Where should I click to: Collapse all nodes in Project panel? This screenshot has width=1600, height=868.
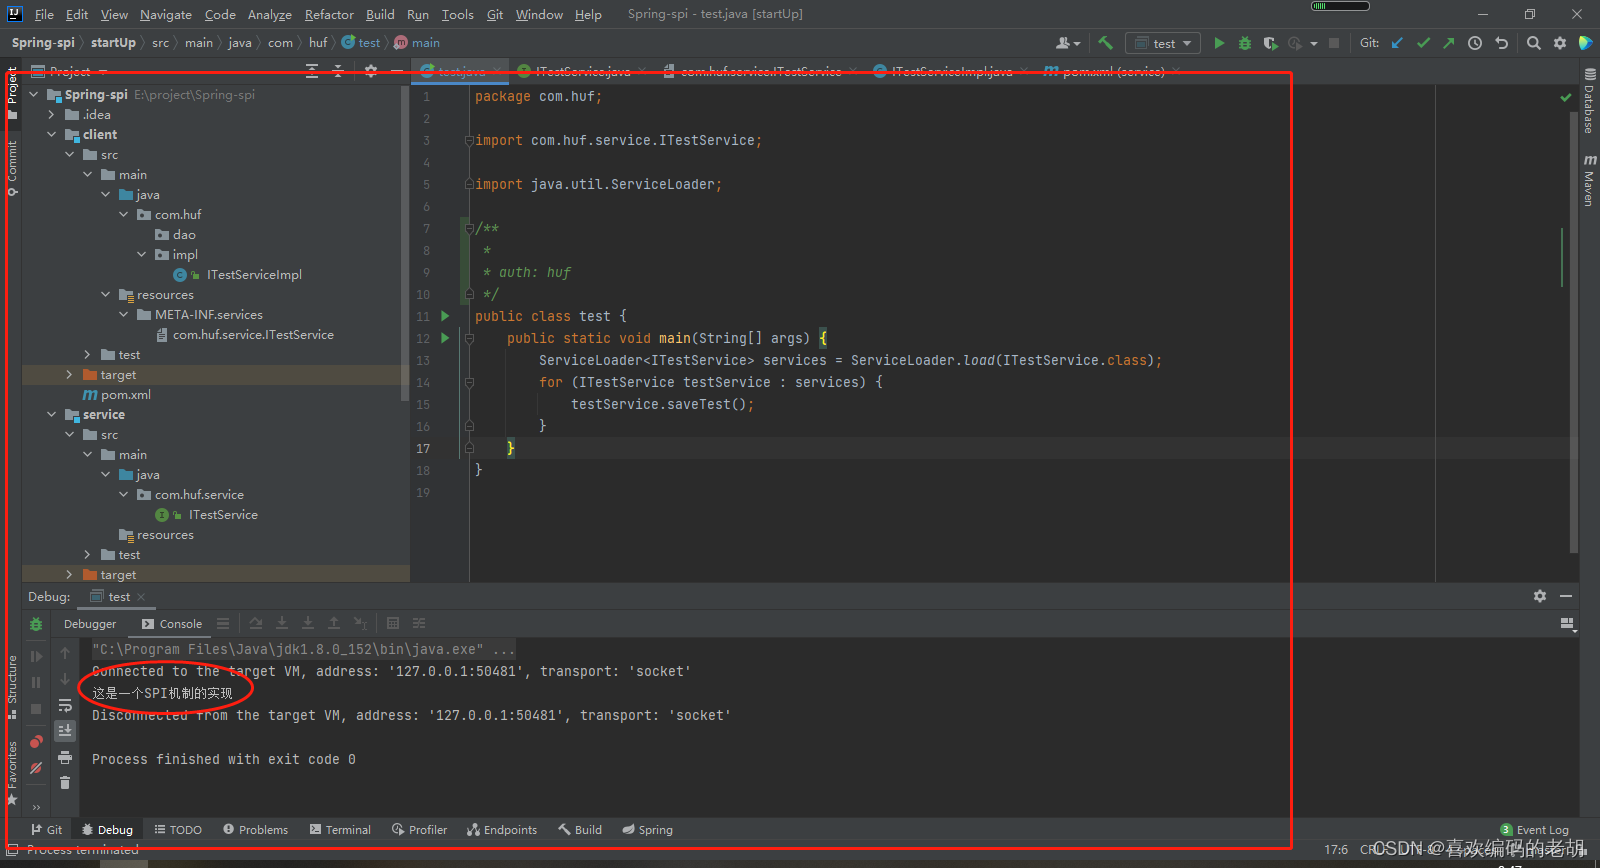point(338,71)
